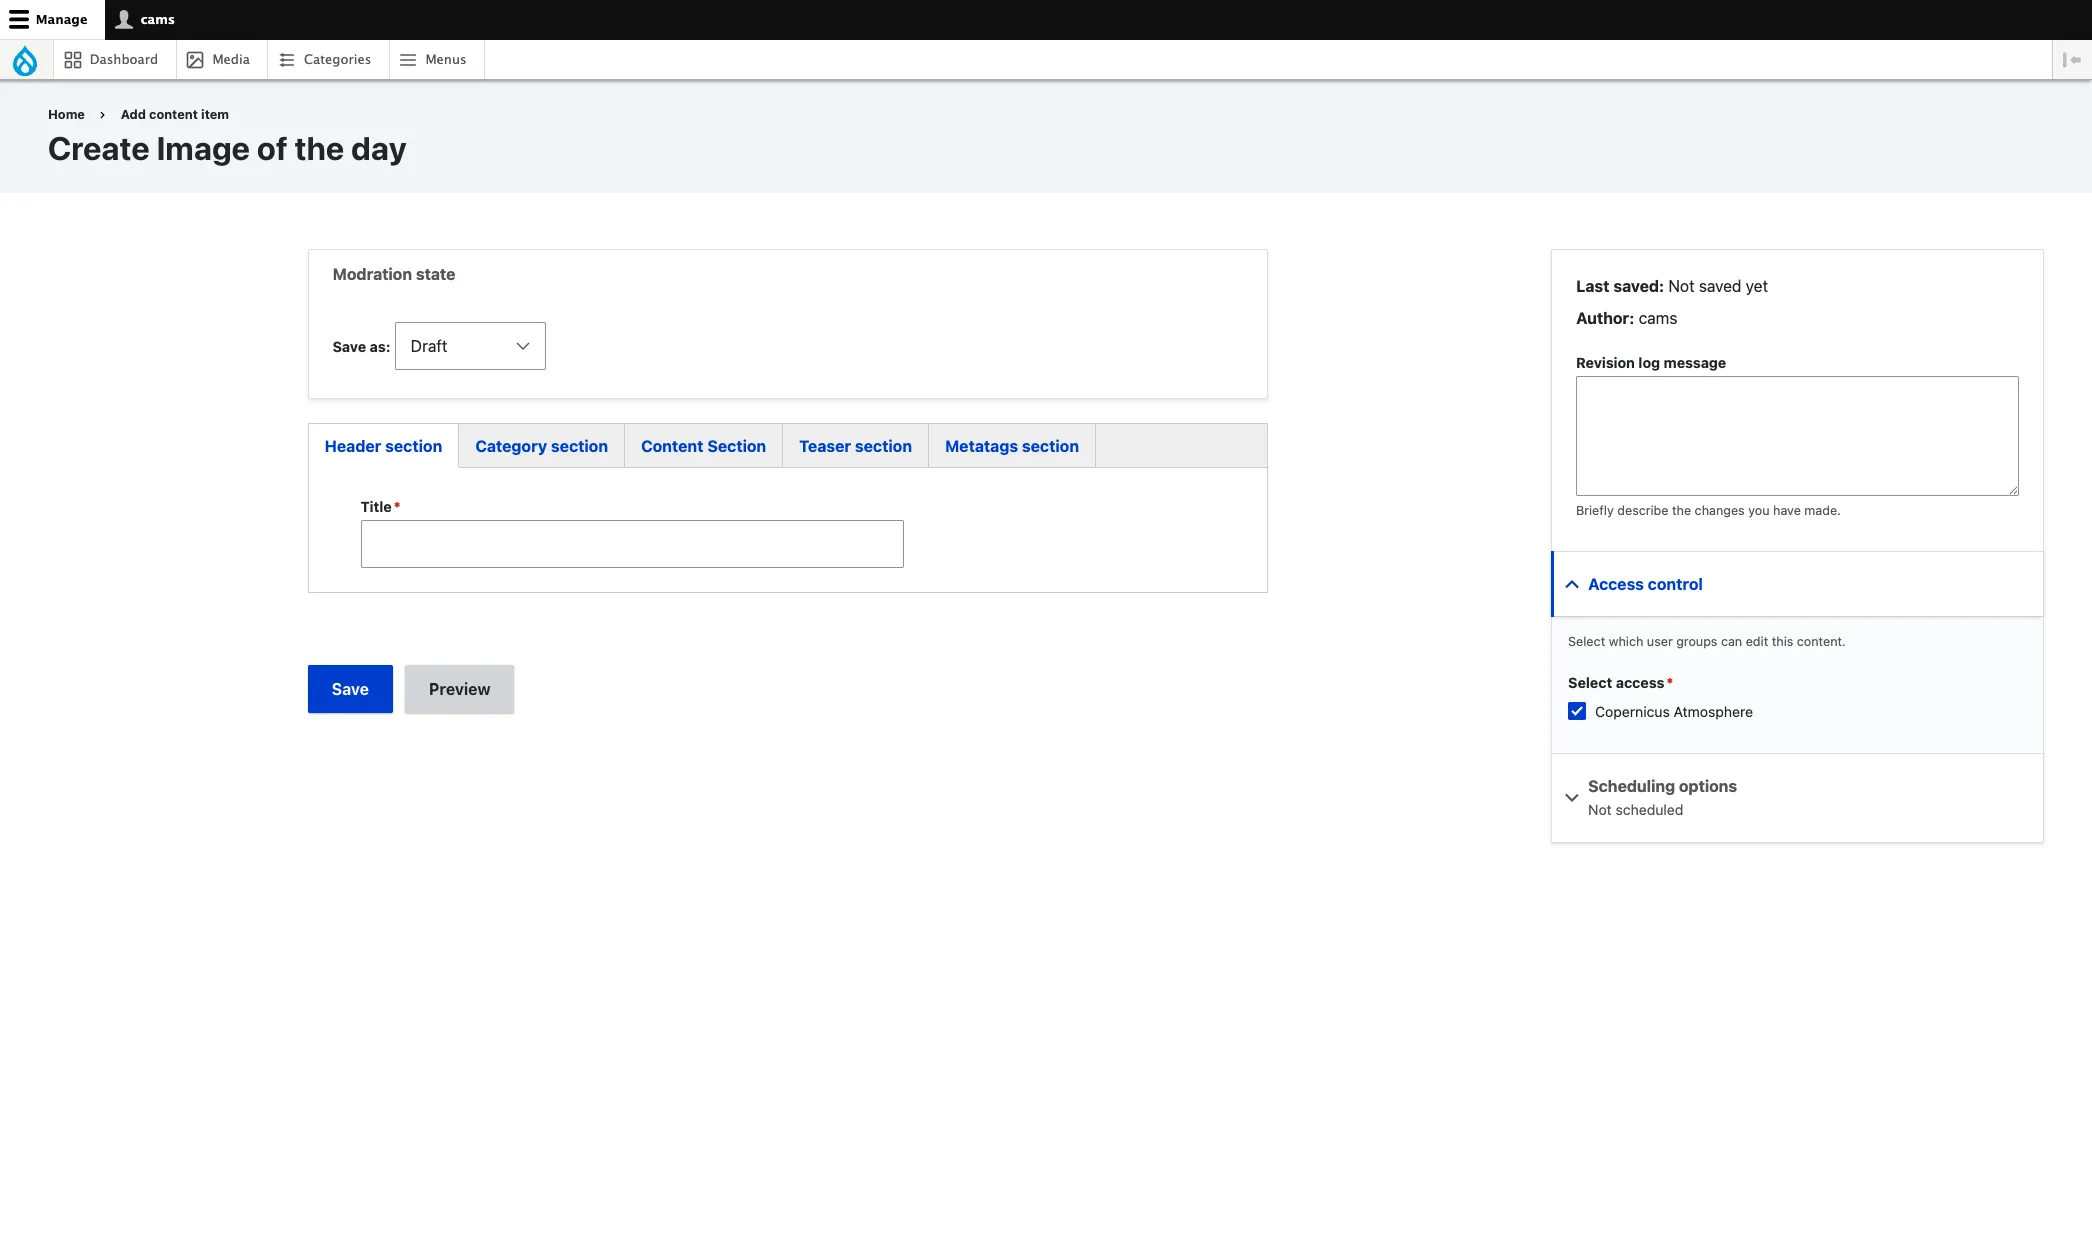This screenshot has height=1239, width=2092.
Task: Click the Manage admin menu label
Action: (x=61, y=19)
